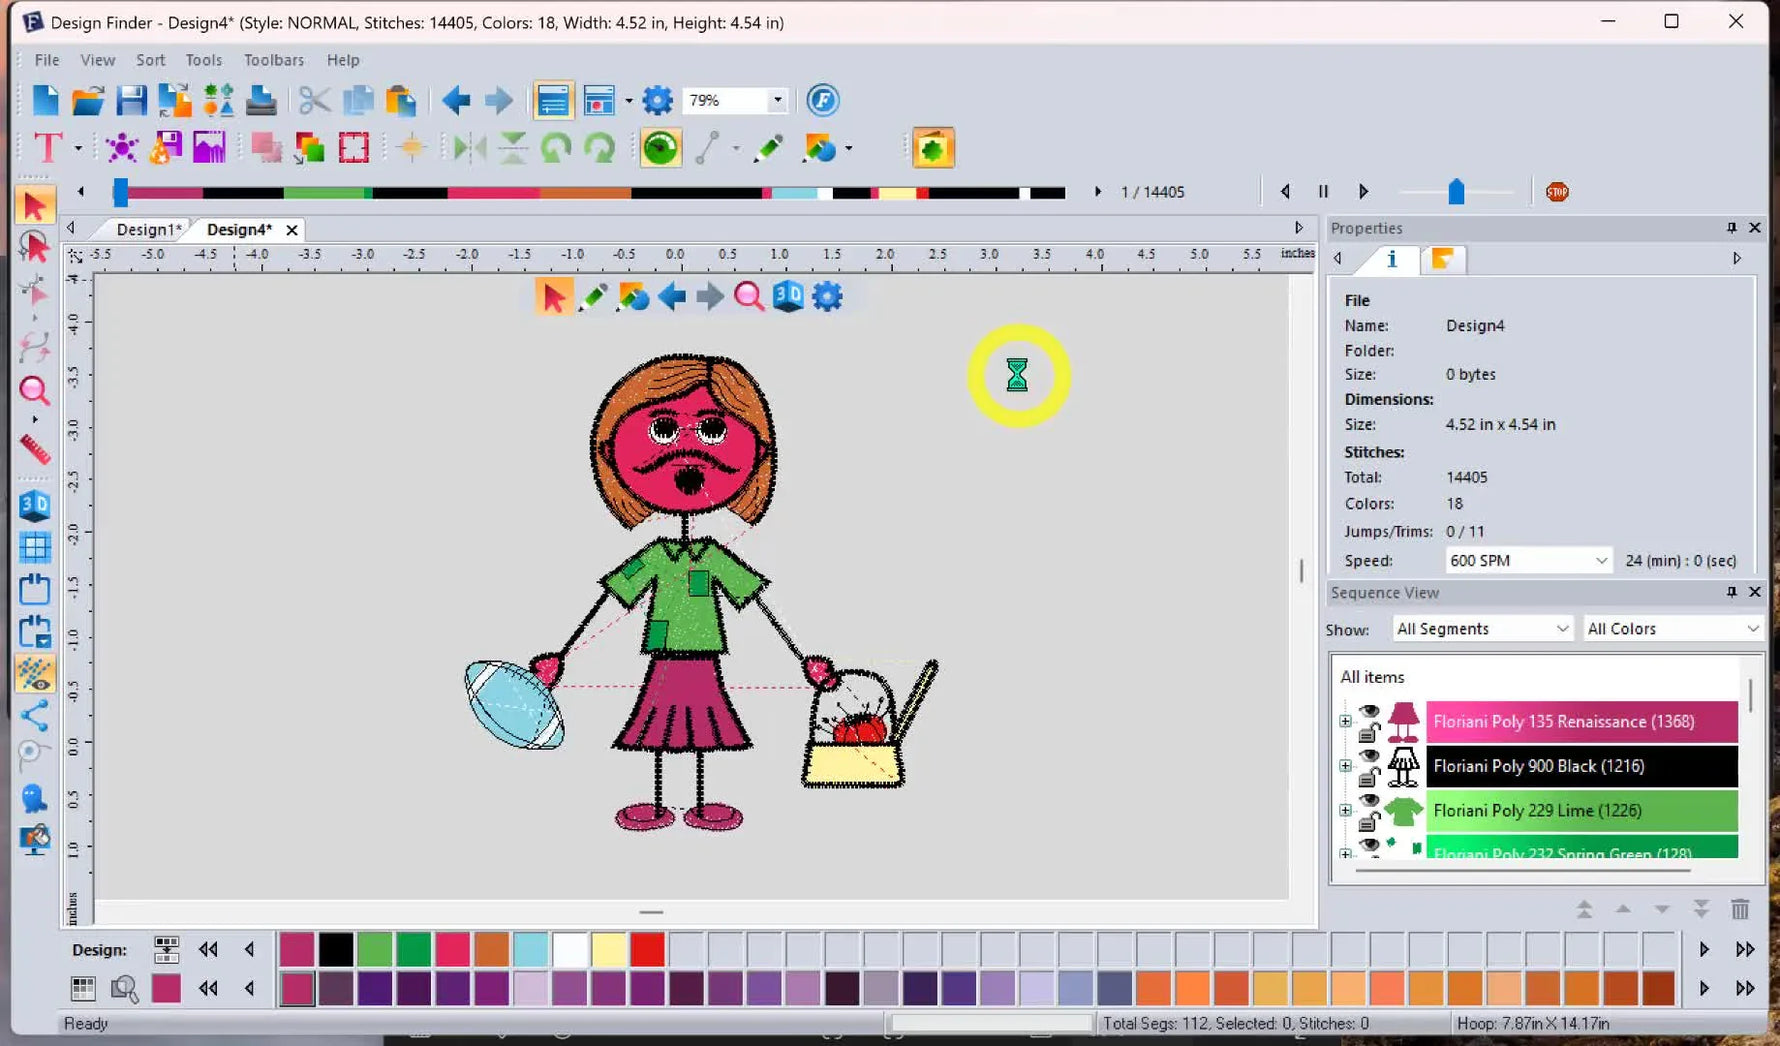Image resolution: width=1780 pixels, height=1046 pixels.
Task: Select the Zoom magnifier tool in left sidebar
Action: tap(34, 391)
